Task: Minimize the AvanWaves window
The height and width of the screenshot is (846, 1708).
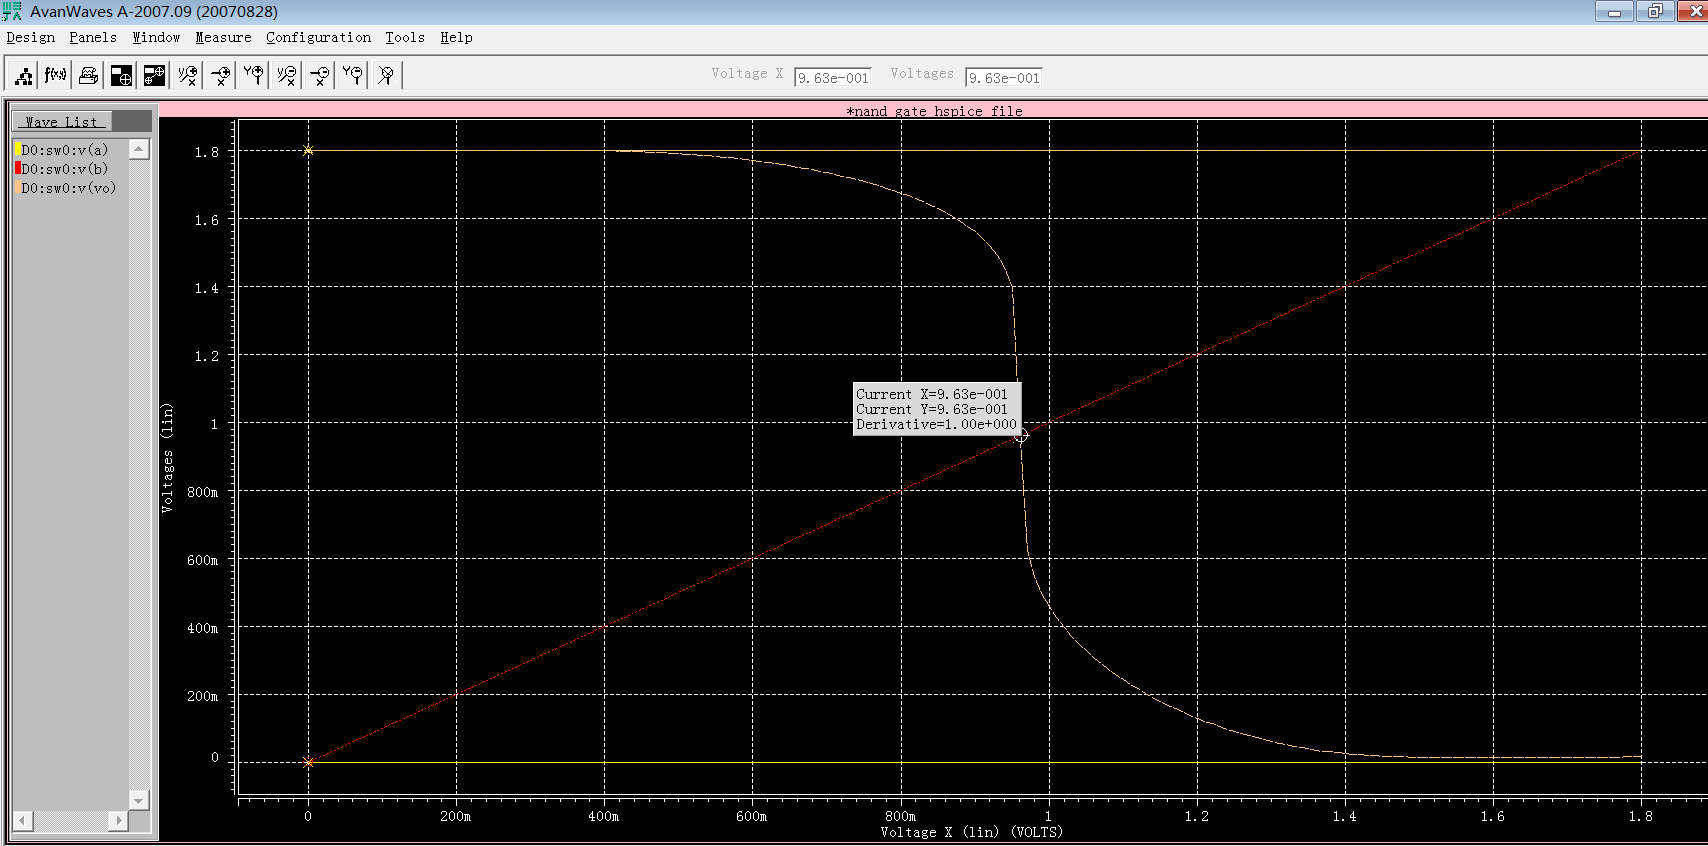Action: coord(1614,11)
